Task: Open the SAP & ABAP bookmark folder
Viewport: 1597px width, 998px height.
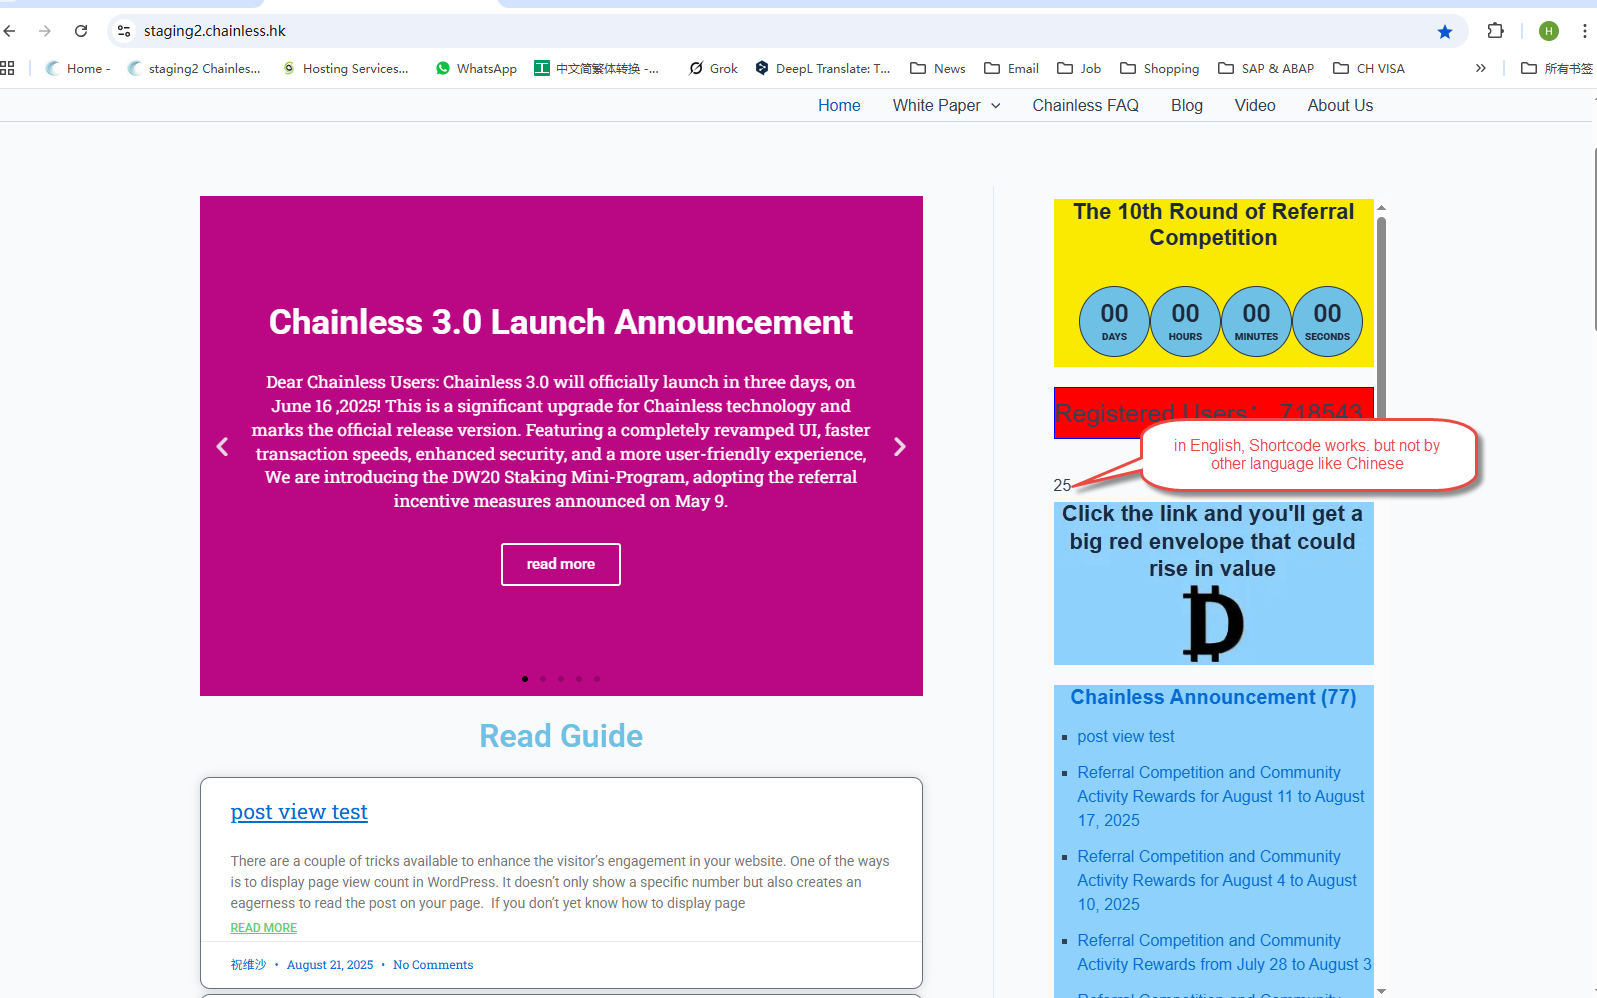Action: pos(1266,68)
